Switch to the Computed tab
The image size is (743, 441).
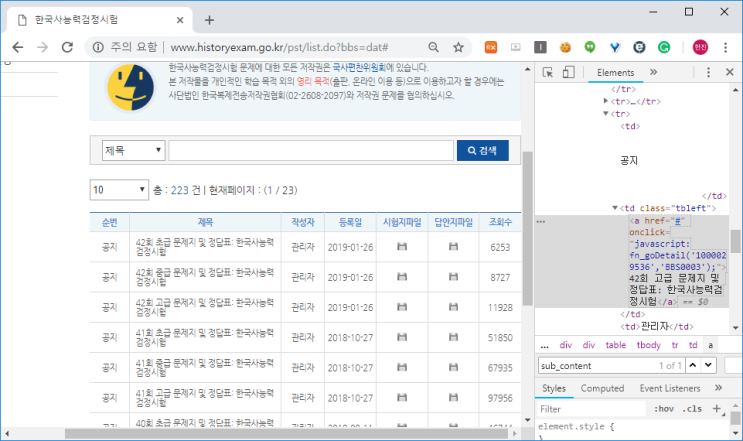602,388
